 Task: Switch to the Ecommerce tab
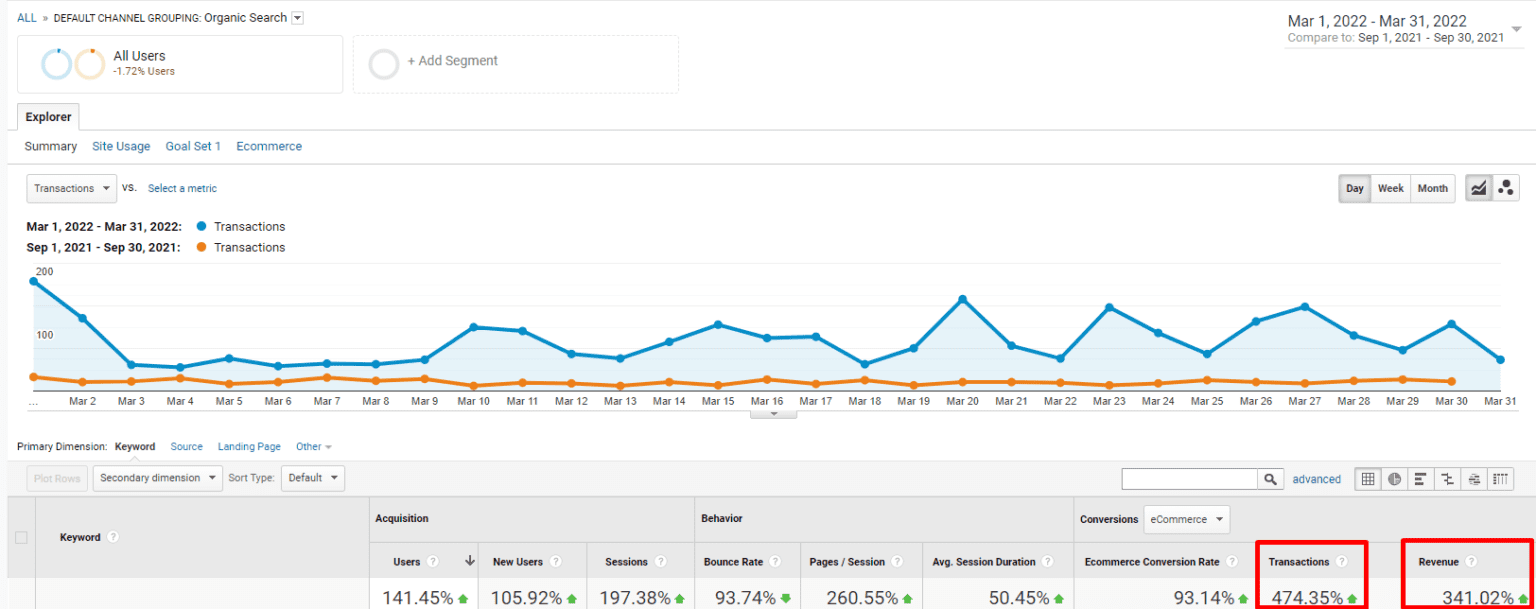269,146
